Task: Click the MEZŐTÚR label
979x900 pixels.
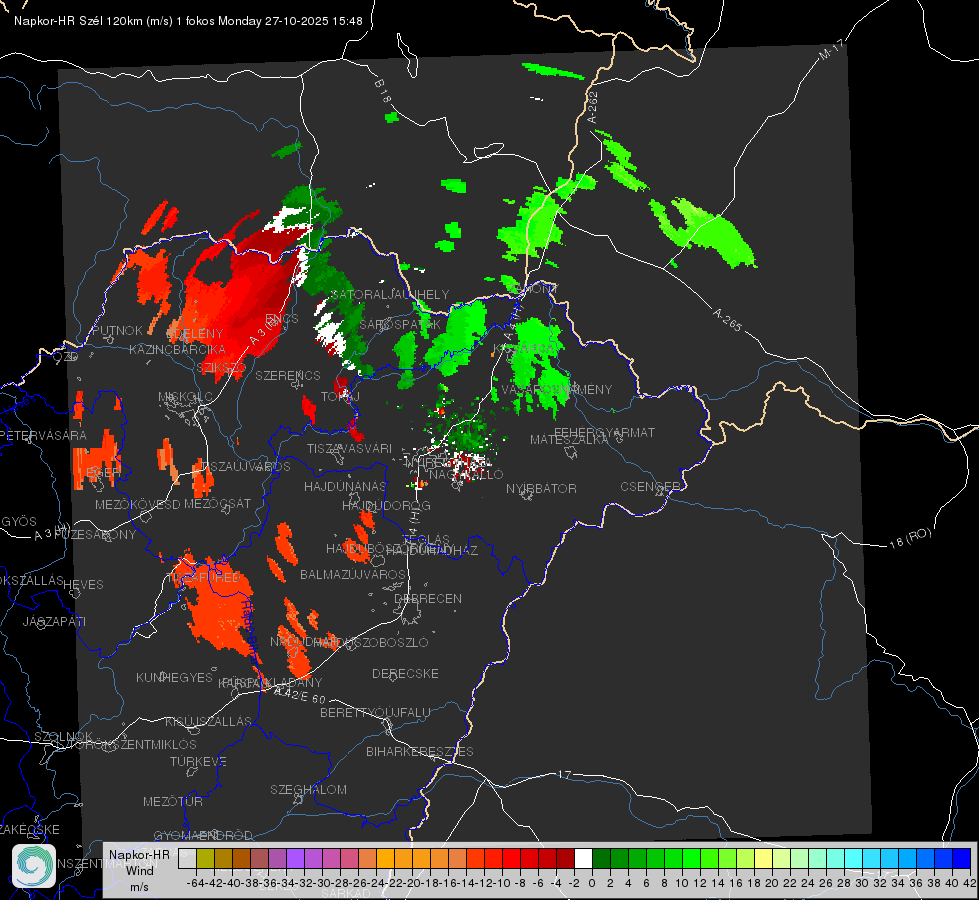Action: click(173, 801)
